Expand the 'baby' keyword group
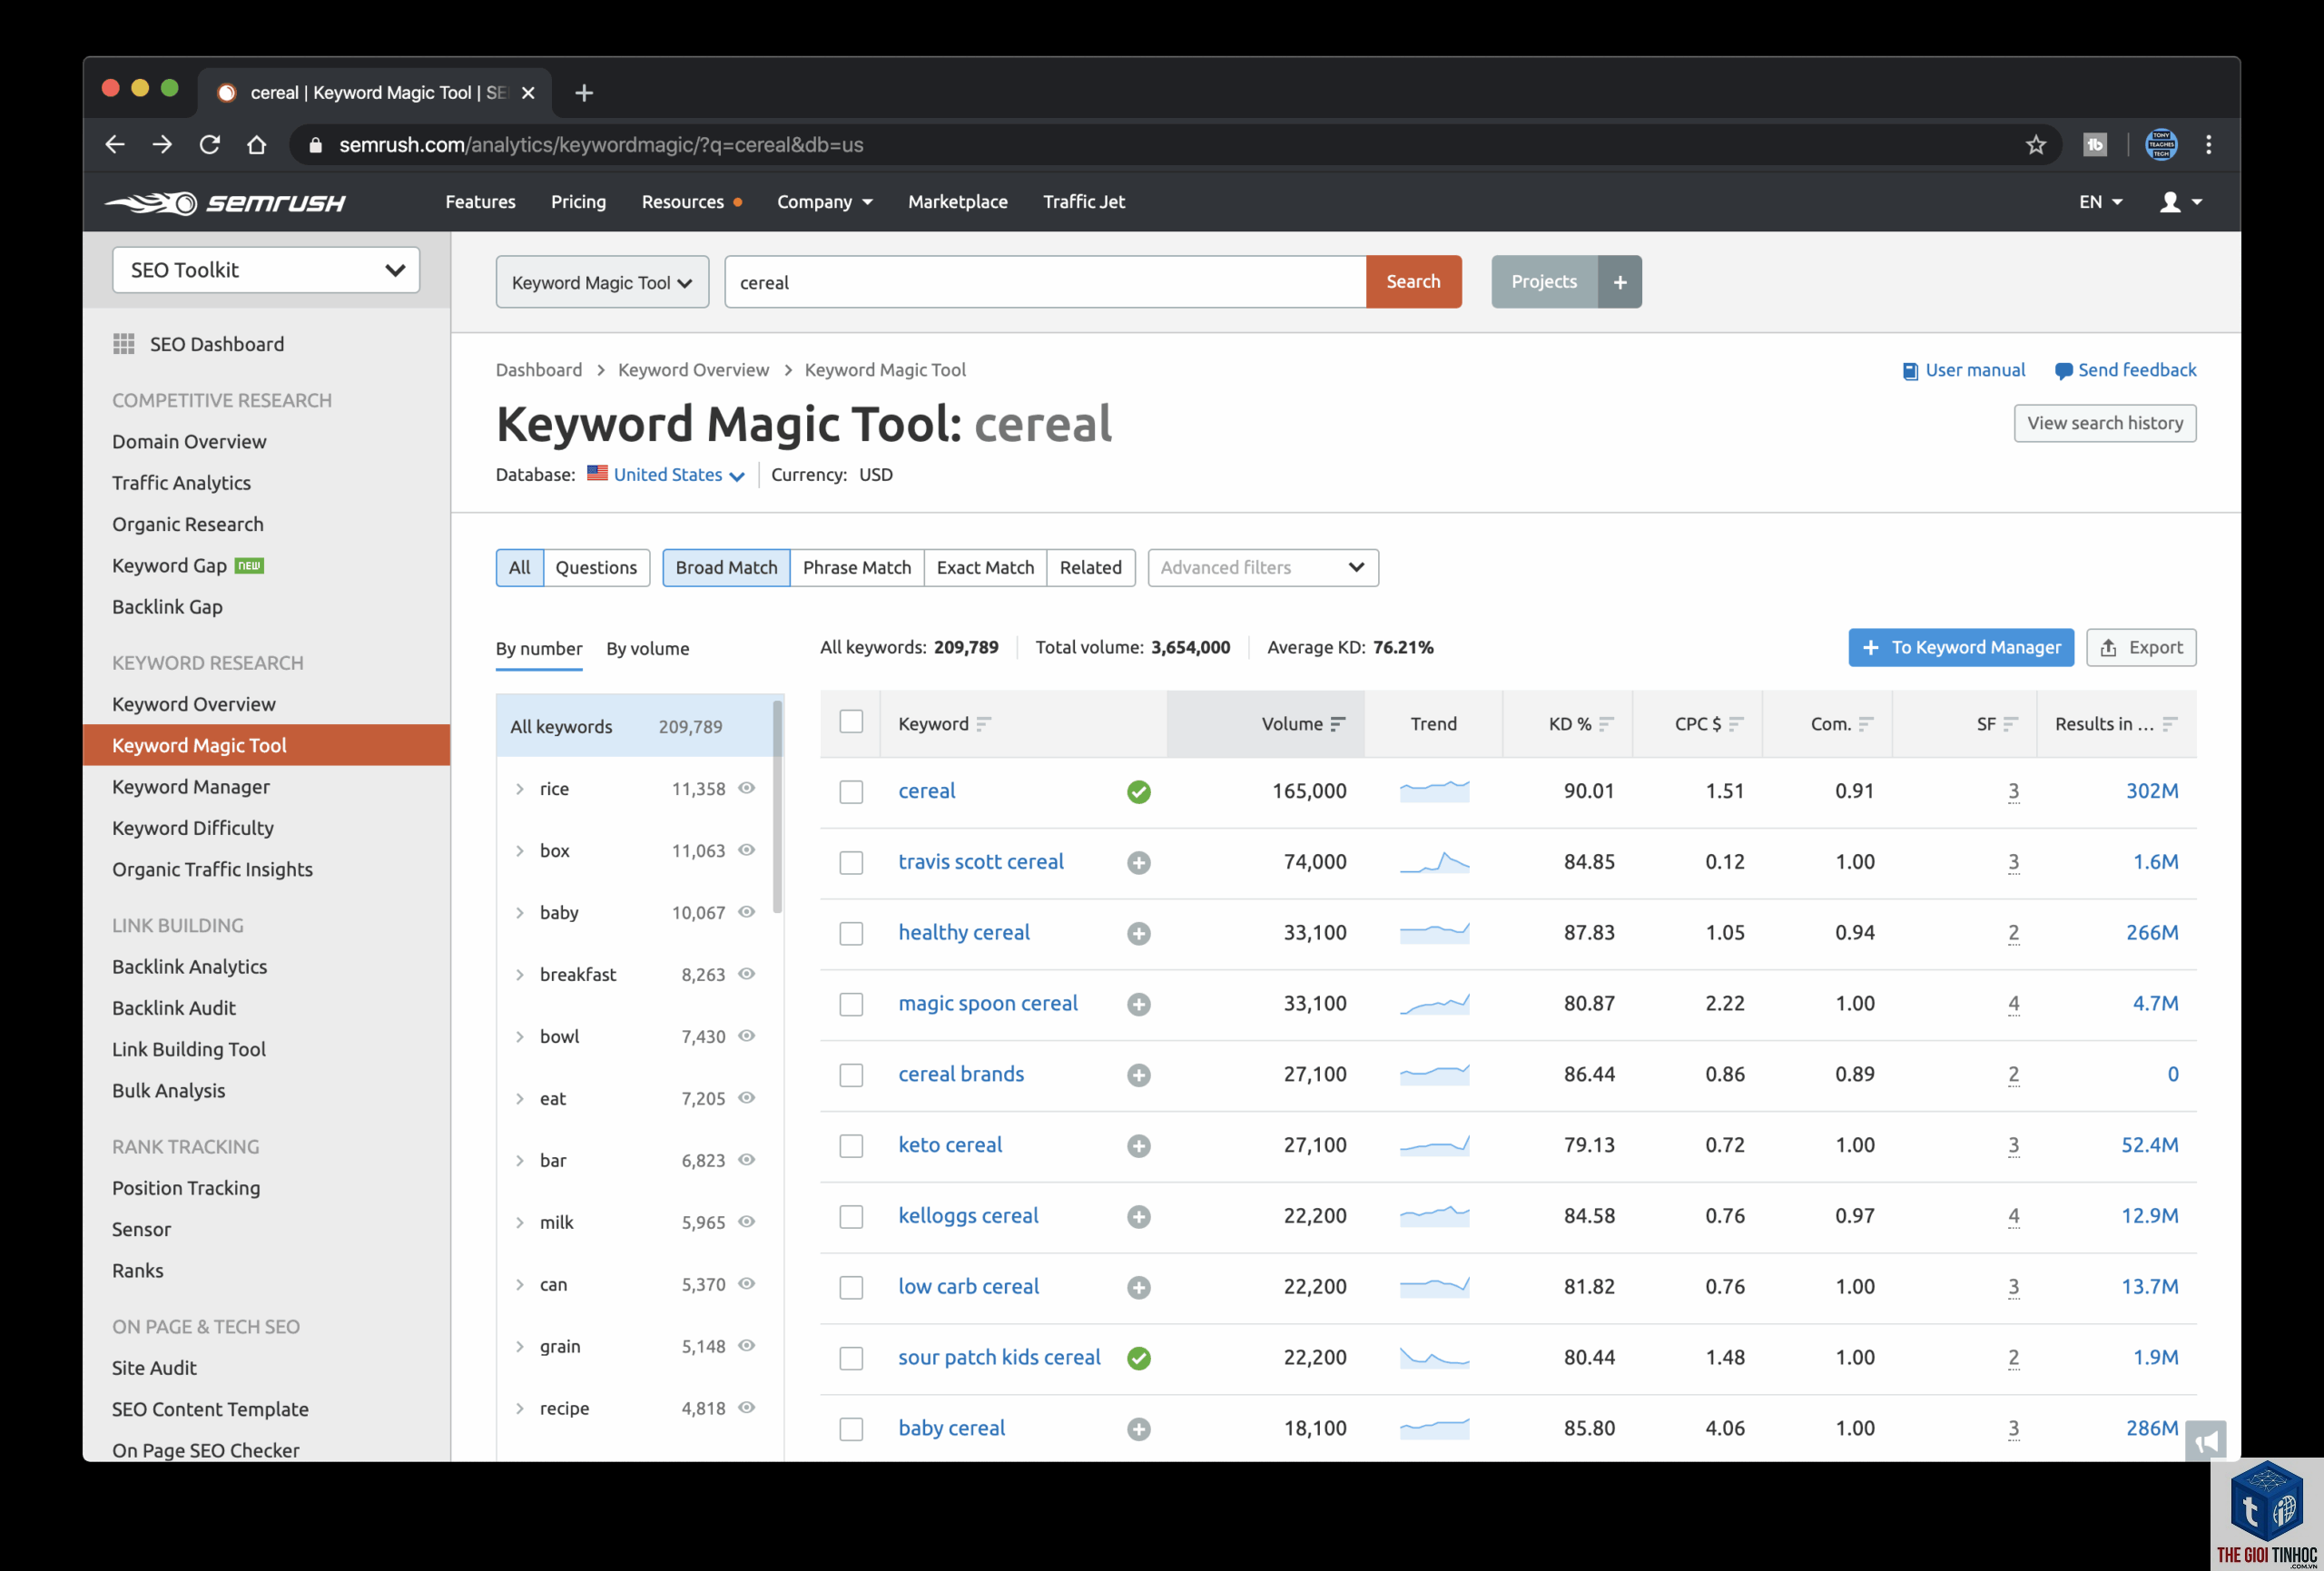The image size is (2324, 1571). point(520,913)
